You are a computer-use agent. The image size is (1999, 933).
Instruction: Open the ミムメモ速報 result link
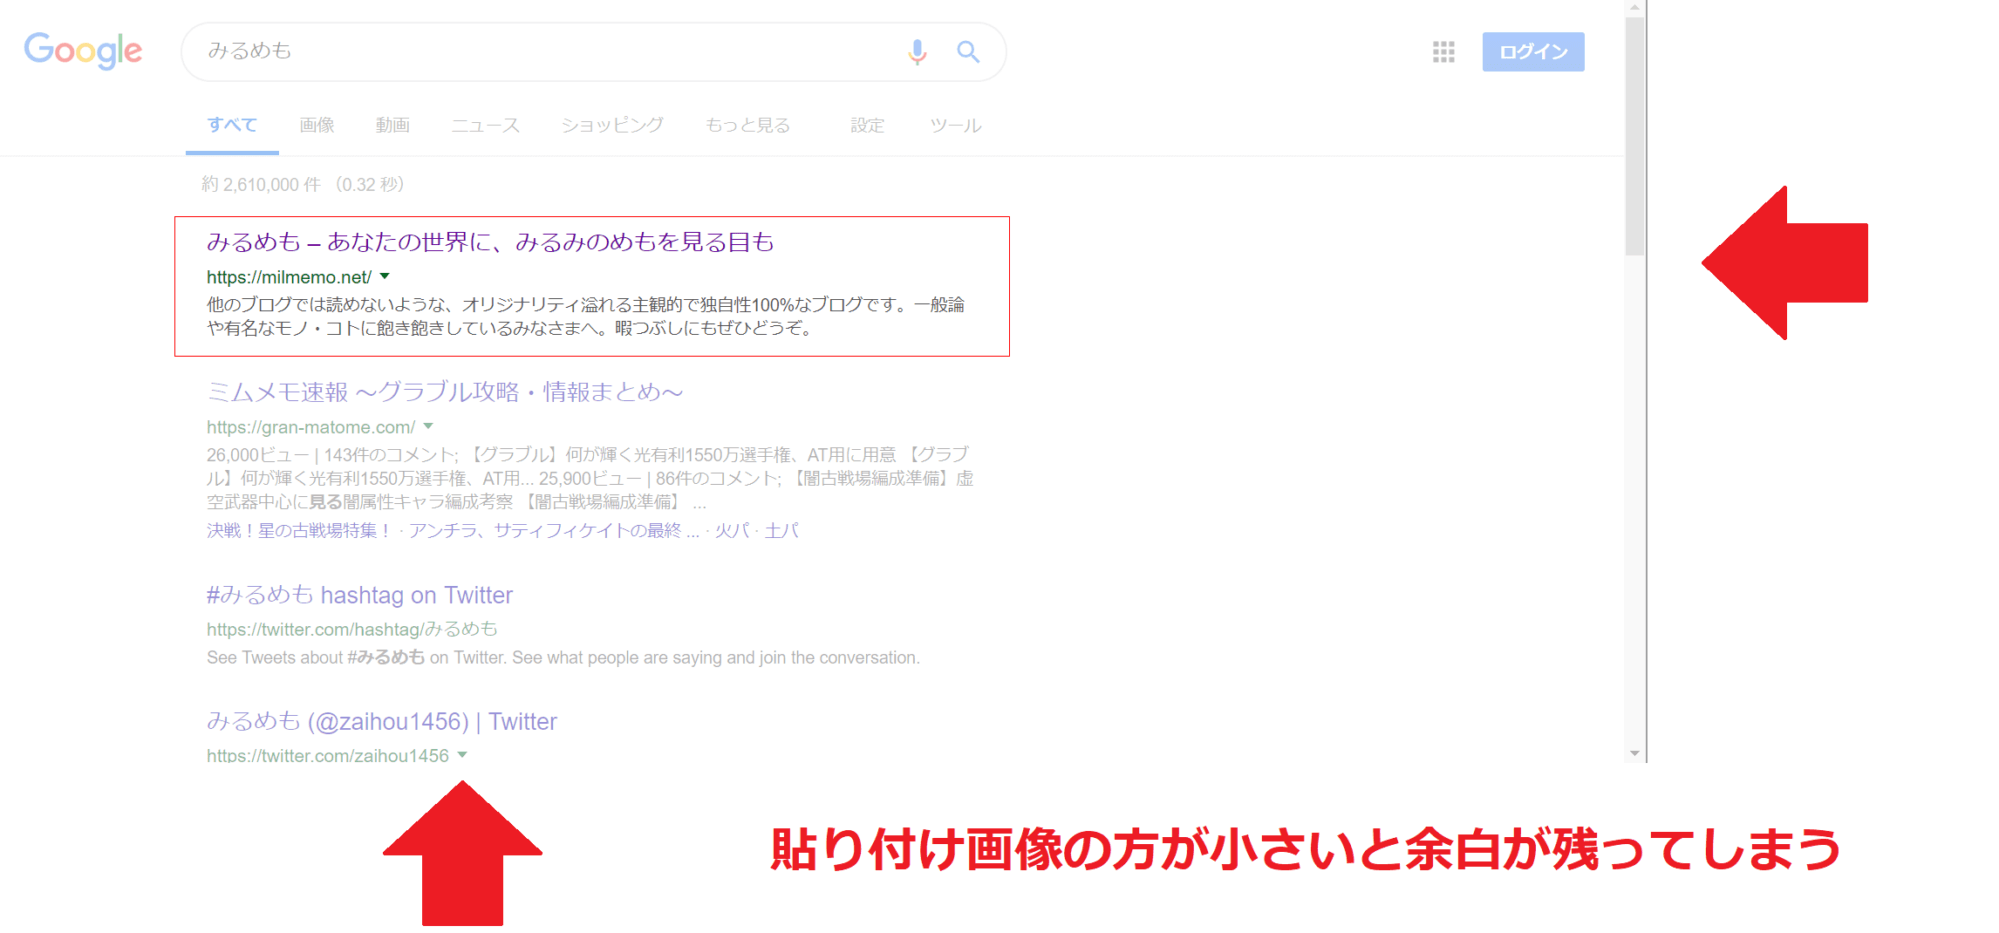(445, 392)
